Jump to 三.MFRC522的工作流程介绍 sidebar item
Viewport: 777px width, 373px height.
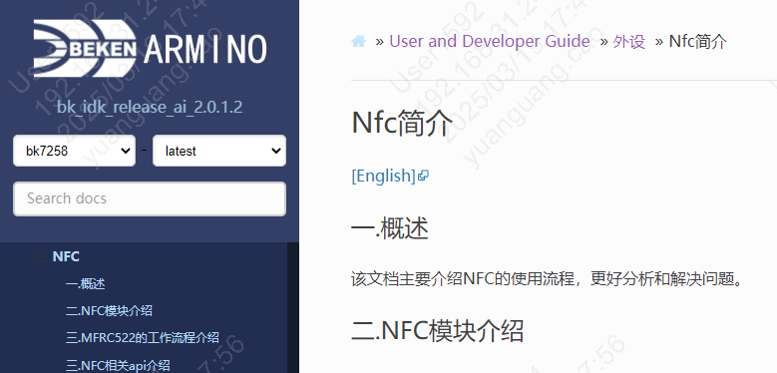coord(142,338)
